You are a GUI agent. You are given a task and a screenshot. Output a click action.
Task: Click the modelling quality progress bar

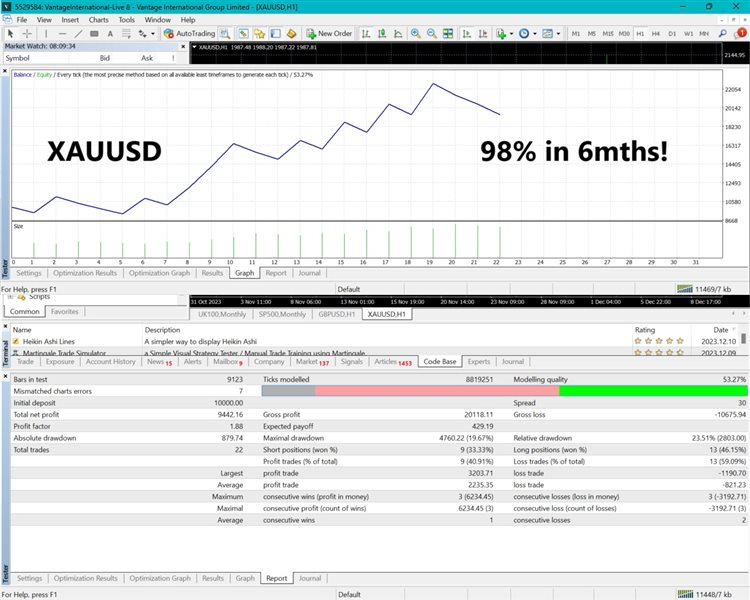[x=504, y=391]
